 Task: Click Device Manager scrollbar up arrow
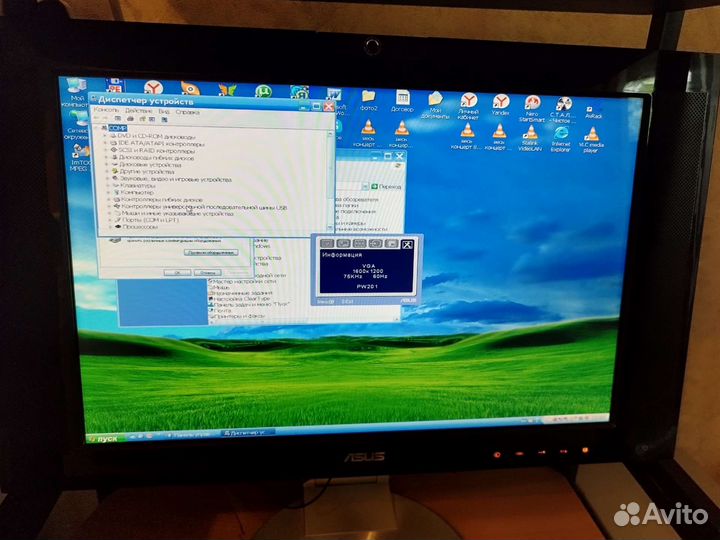coord(330,133)
